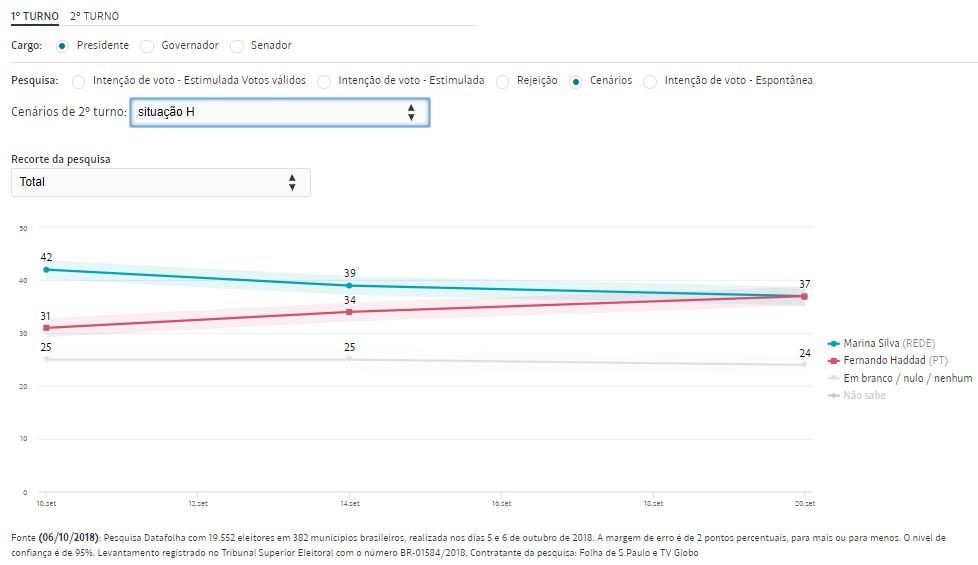Click the 37 data point at 20.set
This screenshot has width=978, height=565.
[x=804, y=296]
